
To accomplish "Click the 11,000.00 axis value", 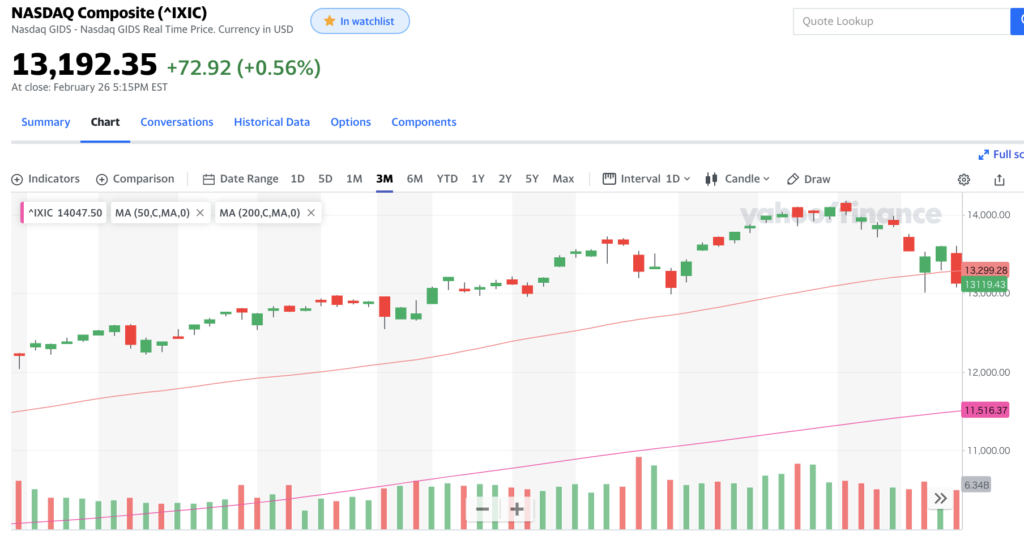I will point(988,450).
